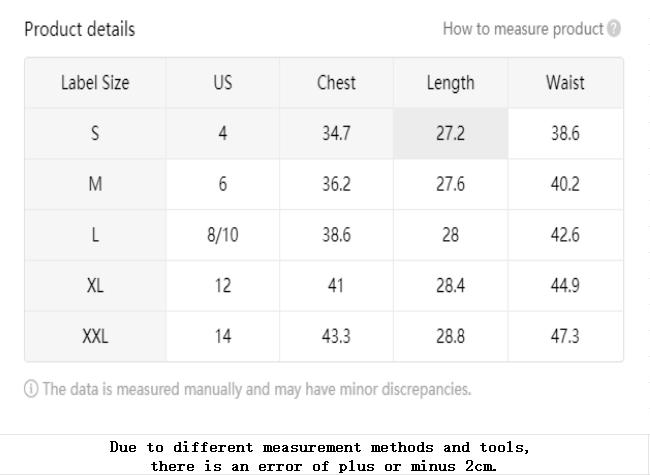Image resolution: width=650 pixels, height=475 pixels.
Task: Select the S size row label
Action: pos(95,133)
